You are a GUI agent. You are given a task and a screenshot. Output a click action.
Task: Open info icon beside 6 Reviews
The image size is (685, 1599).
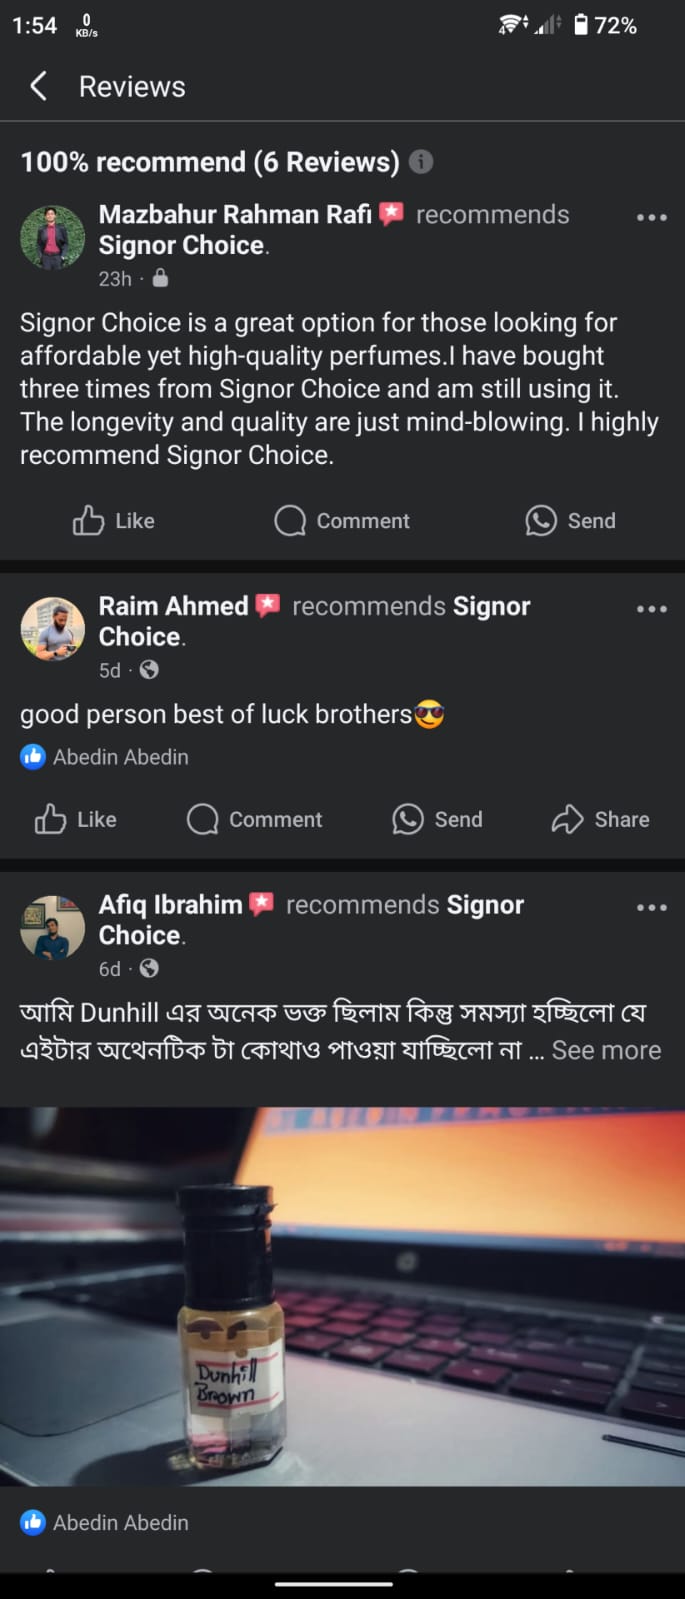[x=421, y=161]
